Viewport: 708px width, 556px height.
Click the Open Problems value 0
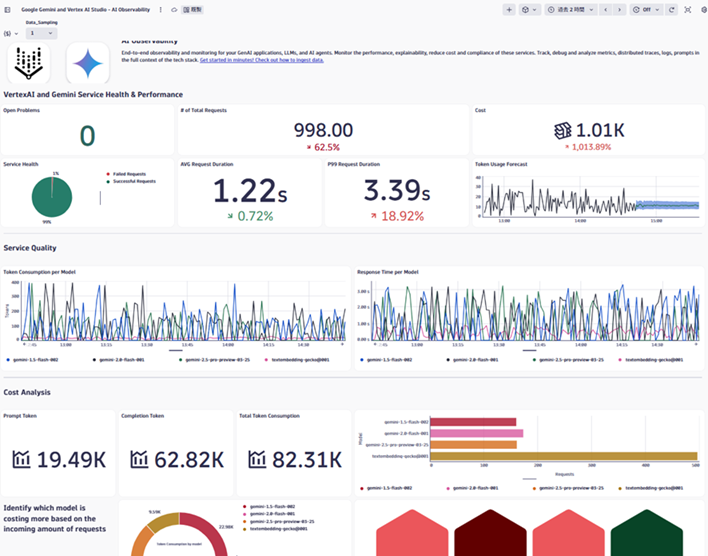tap(87, 137)
